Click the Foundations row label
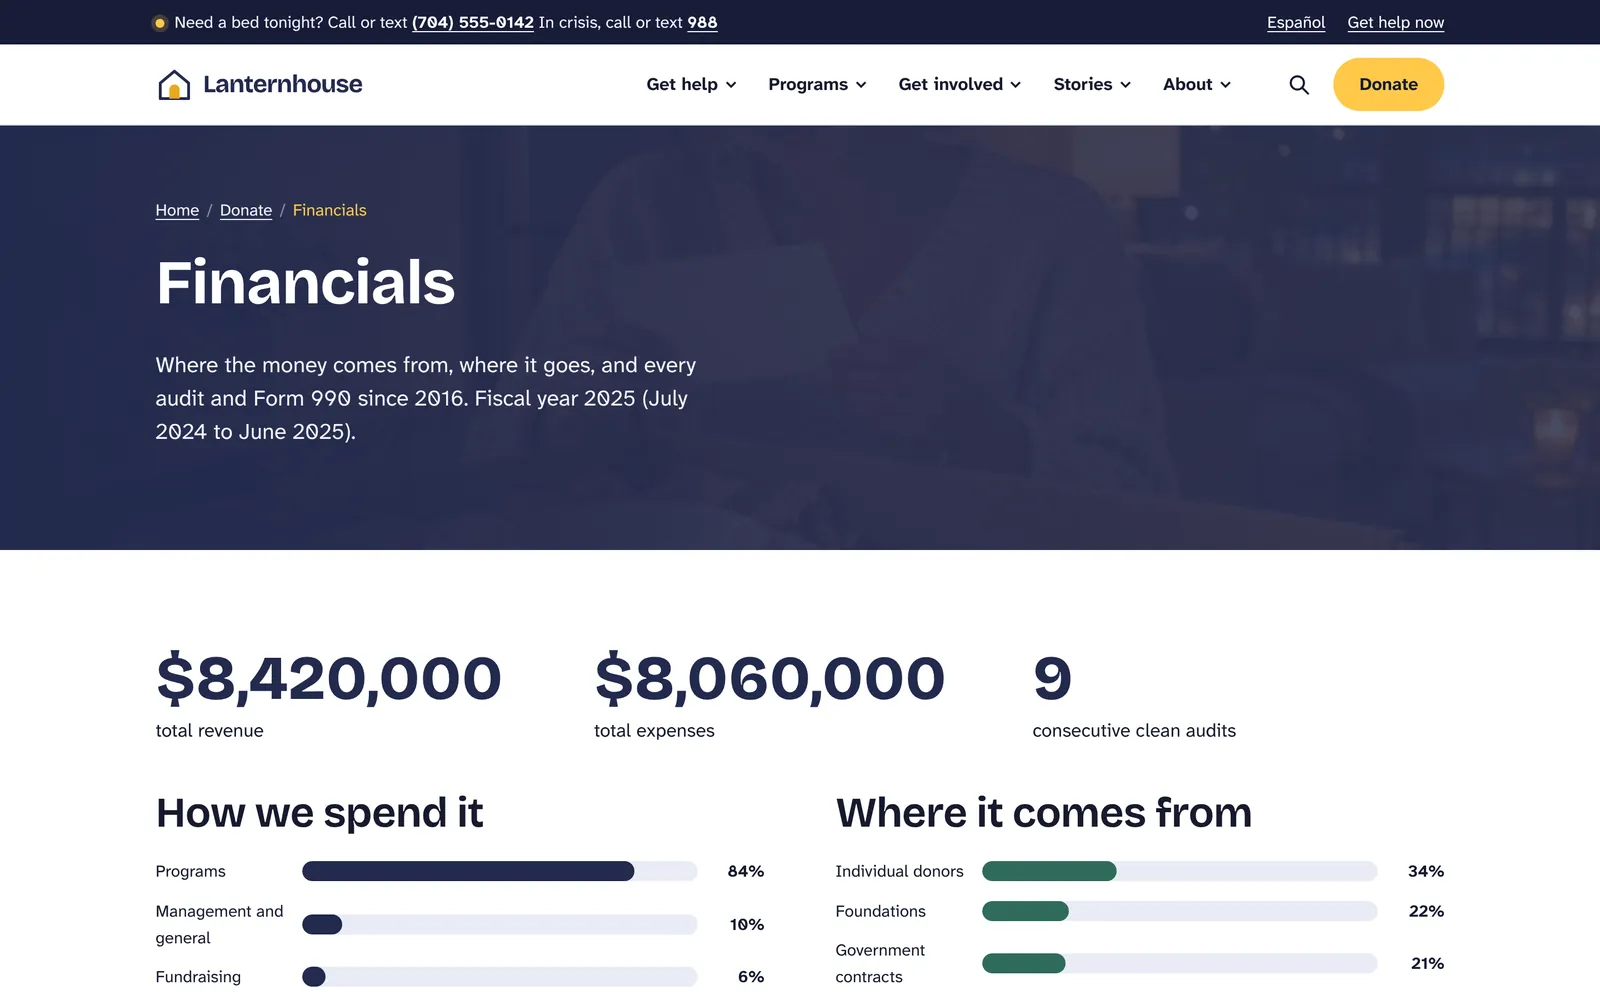 [x=880, y=911]
